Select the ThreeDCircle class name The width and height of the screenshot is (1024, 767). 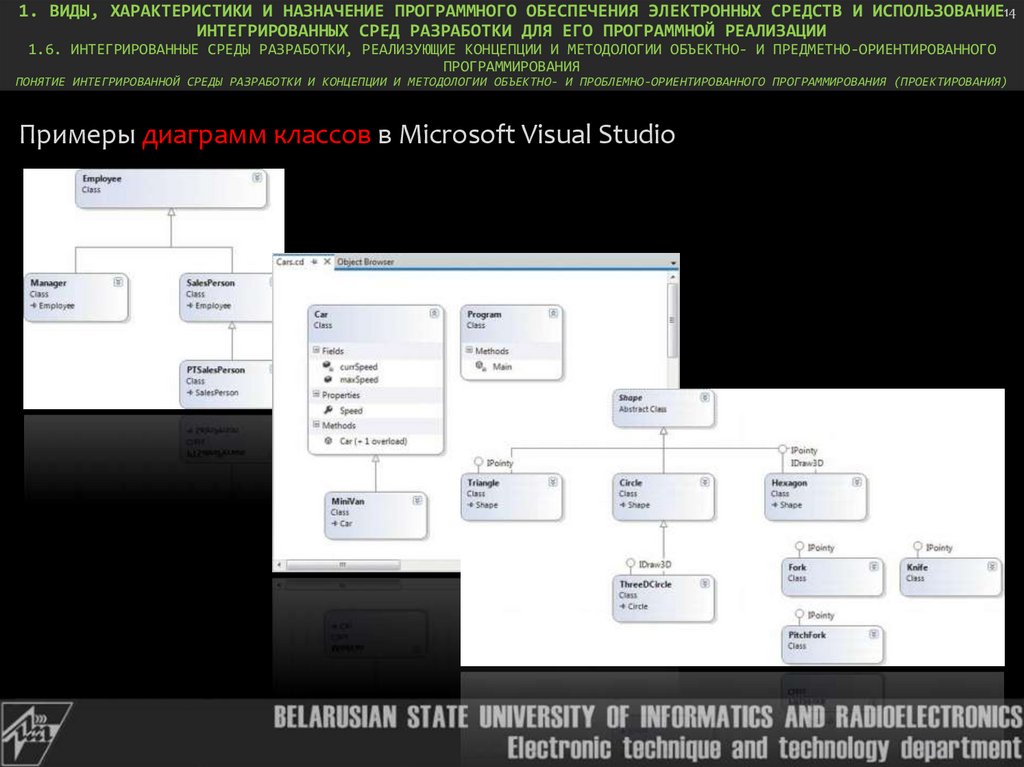click(645, 584)
